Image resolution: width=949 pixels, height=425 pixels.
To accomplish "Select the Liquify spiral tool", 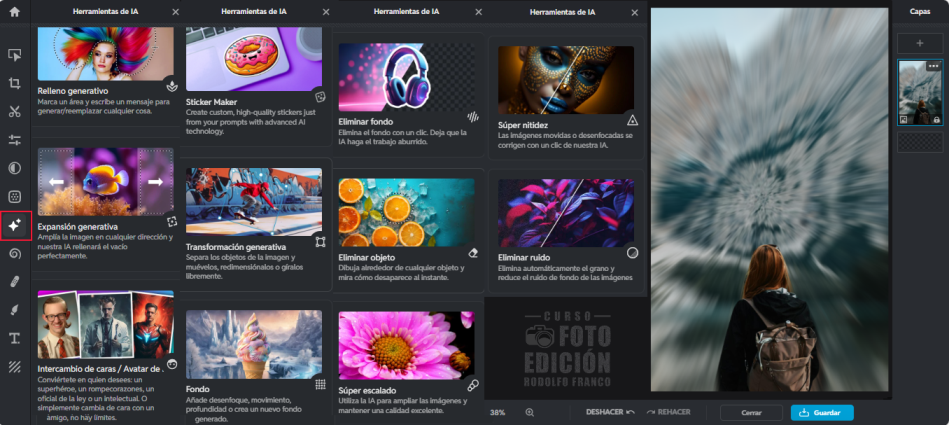I will coord(15,254).
